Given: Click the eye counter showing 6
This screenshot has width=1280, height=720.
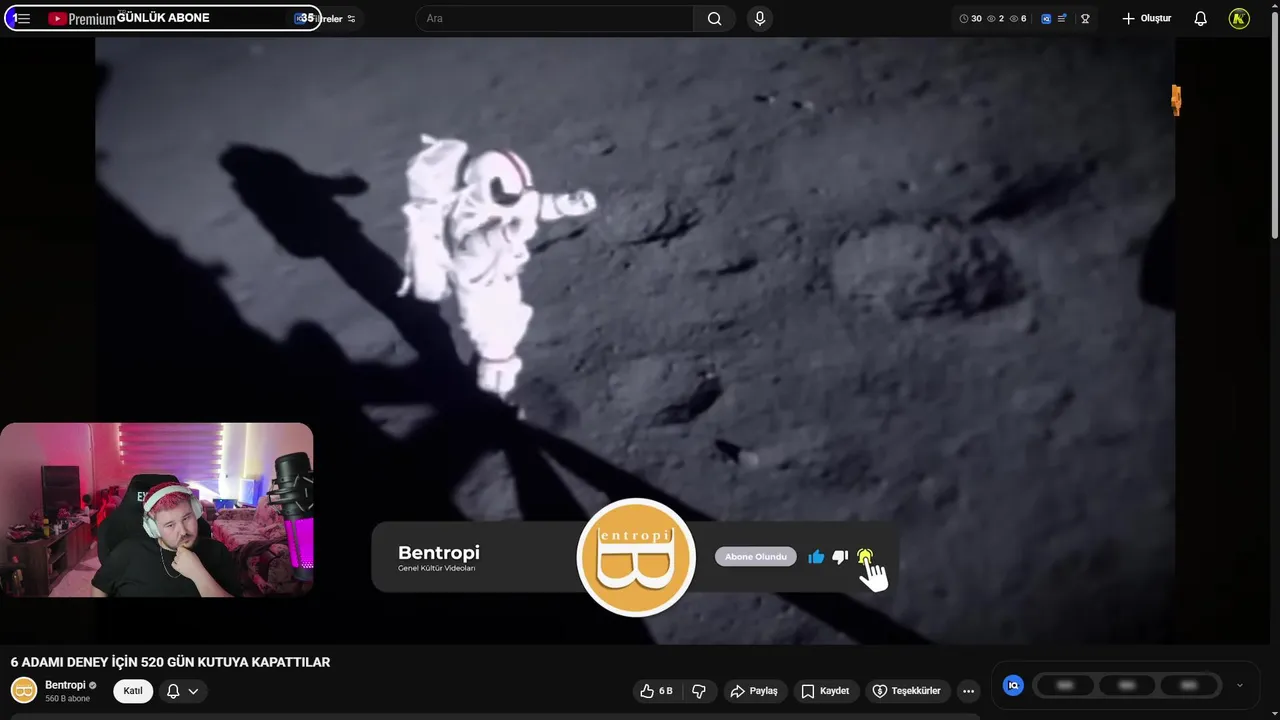Looking at the screenshot, I should click(x=1018, y=18).
